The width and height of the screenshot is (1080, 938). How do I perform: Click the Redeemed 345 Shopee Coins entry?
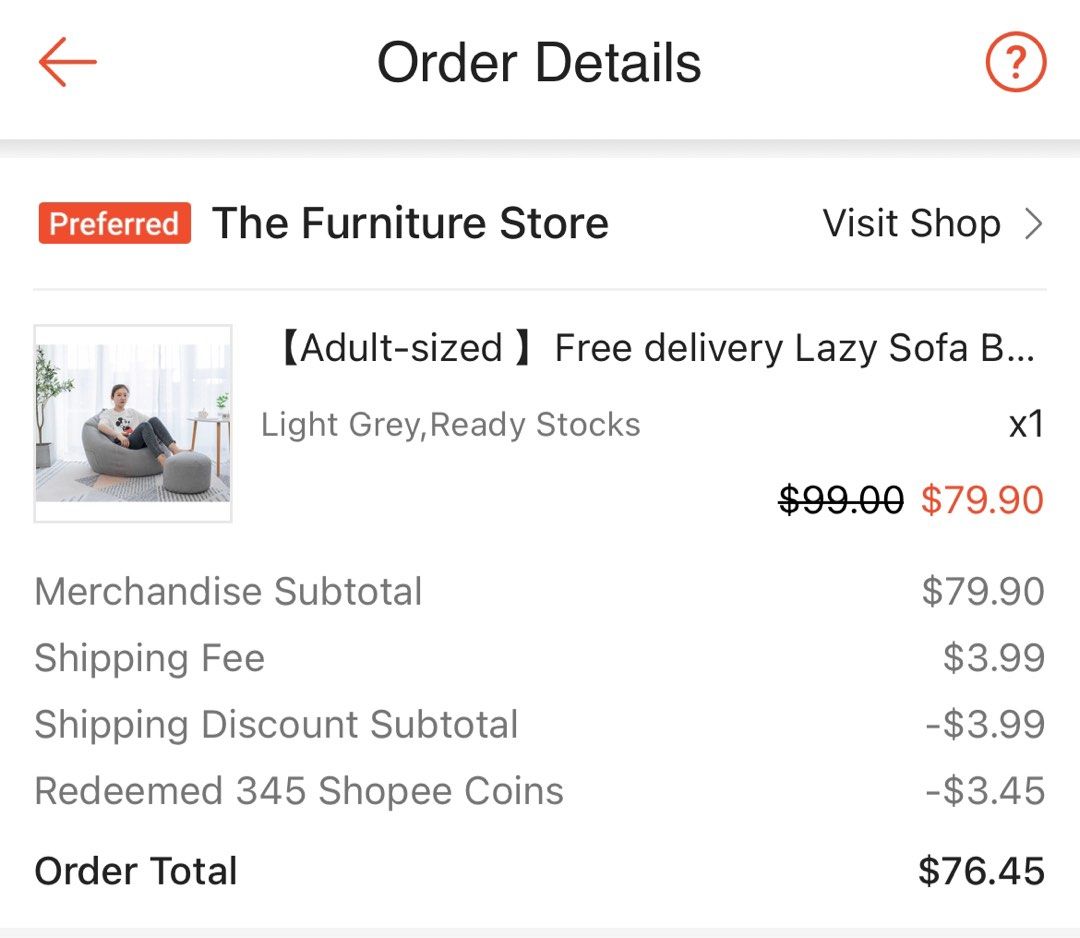coord(298,790)
